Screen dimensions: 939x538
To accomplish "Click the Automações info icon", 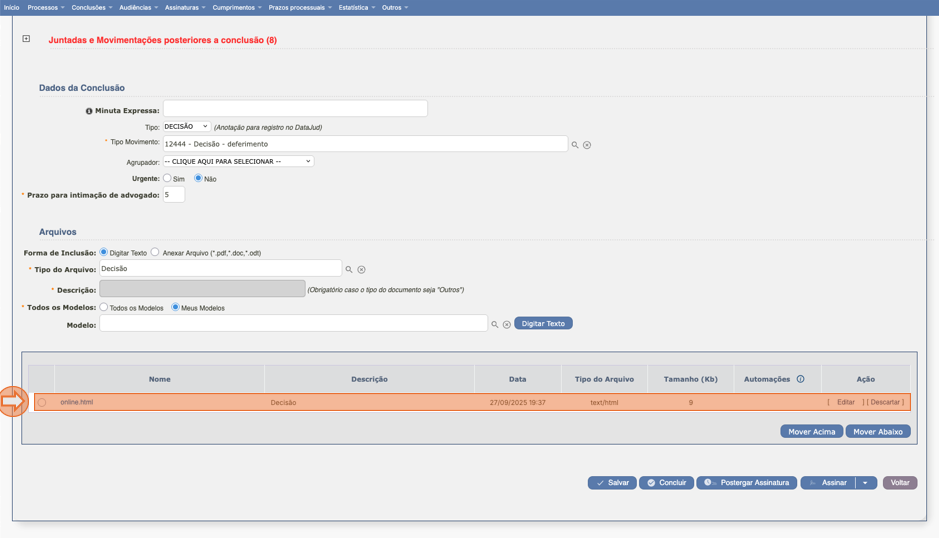I will [800, 379].
